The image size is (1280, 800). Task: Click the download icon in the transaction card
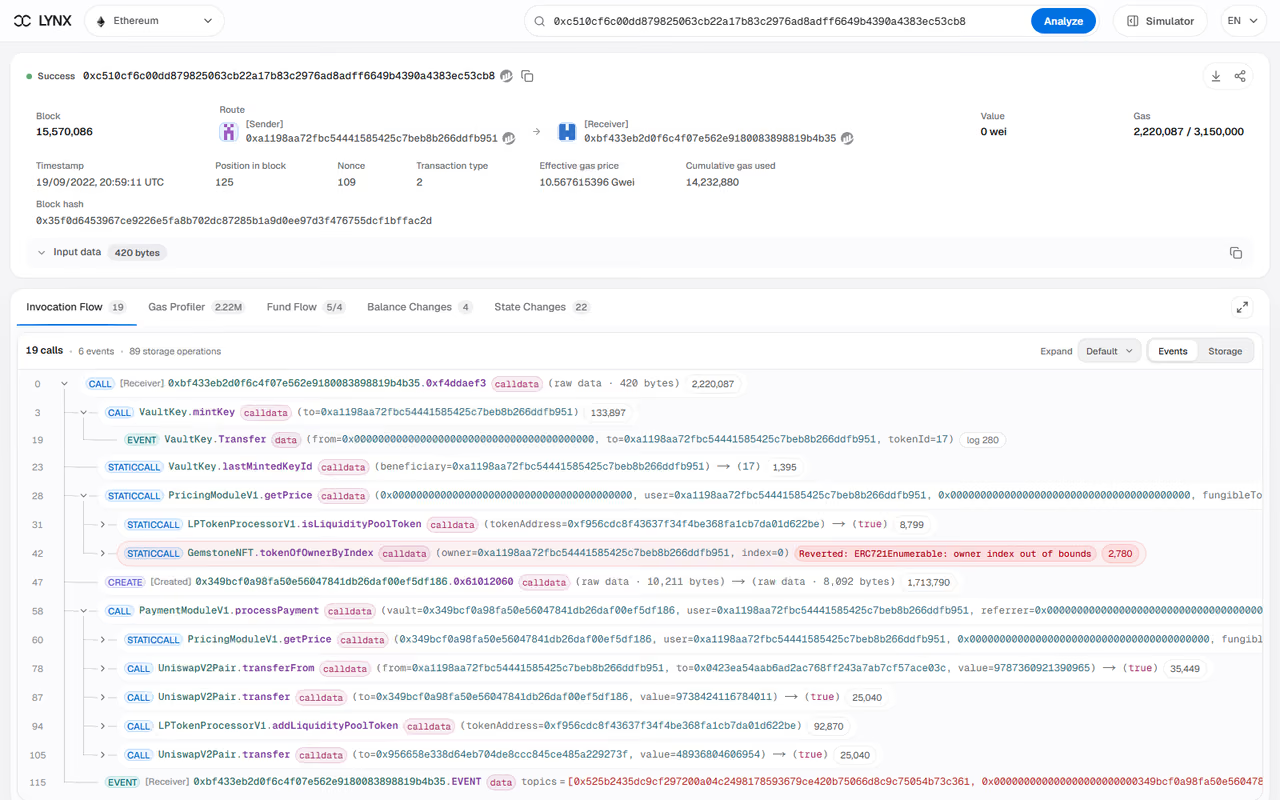1216,76
